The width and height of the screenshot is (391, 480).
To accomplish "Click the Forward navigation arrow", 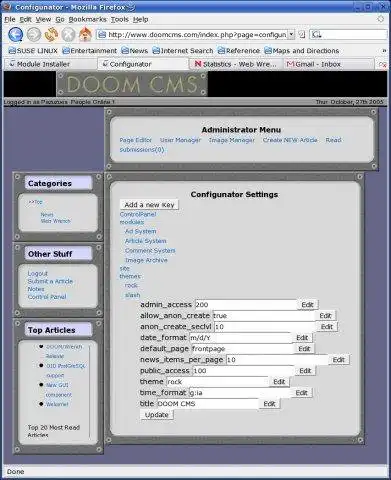I will (34, 34).
